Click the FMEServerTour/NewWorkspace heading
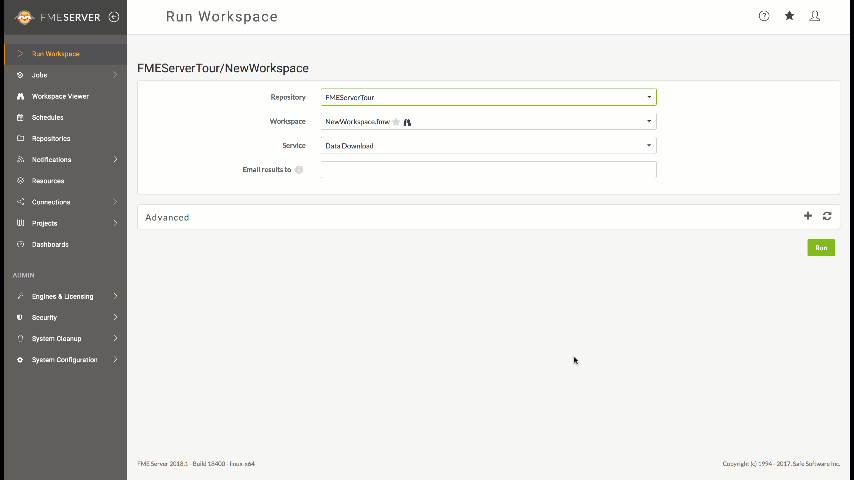This screenshot has height=480, width=854. [x=223, y=68]
